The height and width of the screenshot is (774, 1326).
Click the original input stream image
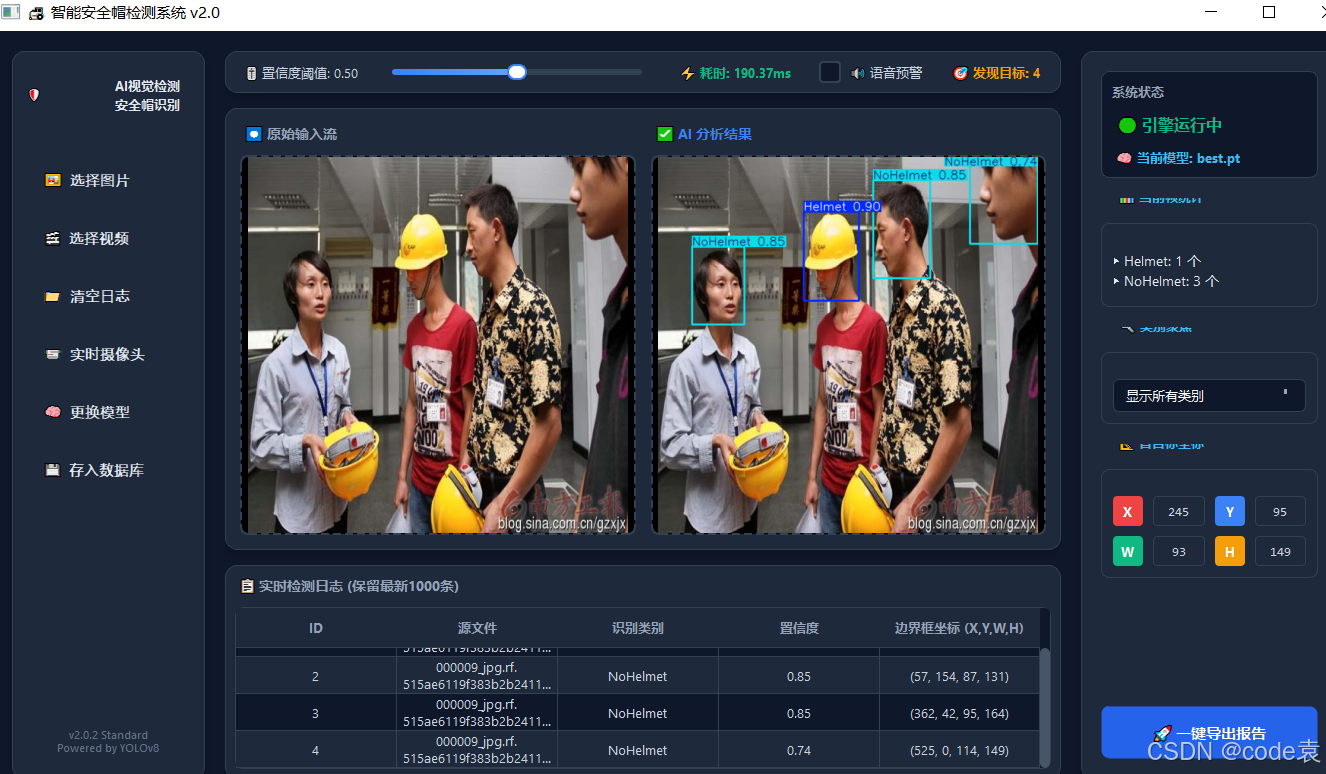click(x=438, y=345)
